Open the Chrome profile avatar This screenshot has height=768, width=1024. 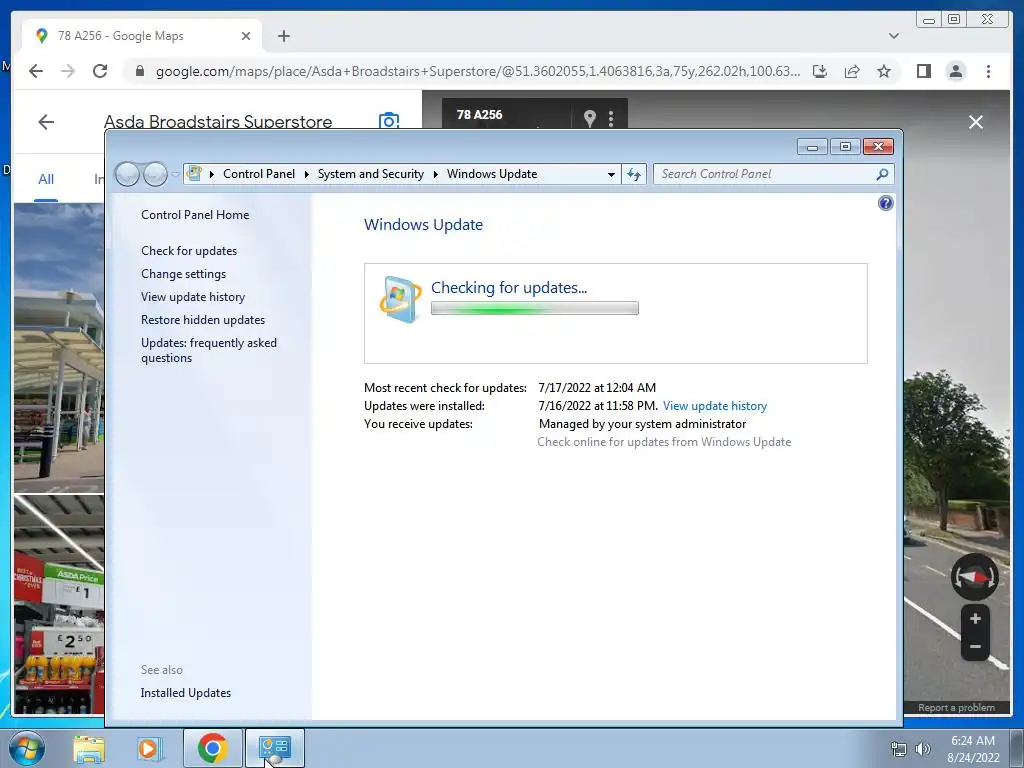pos(955,71)
